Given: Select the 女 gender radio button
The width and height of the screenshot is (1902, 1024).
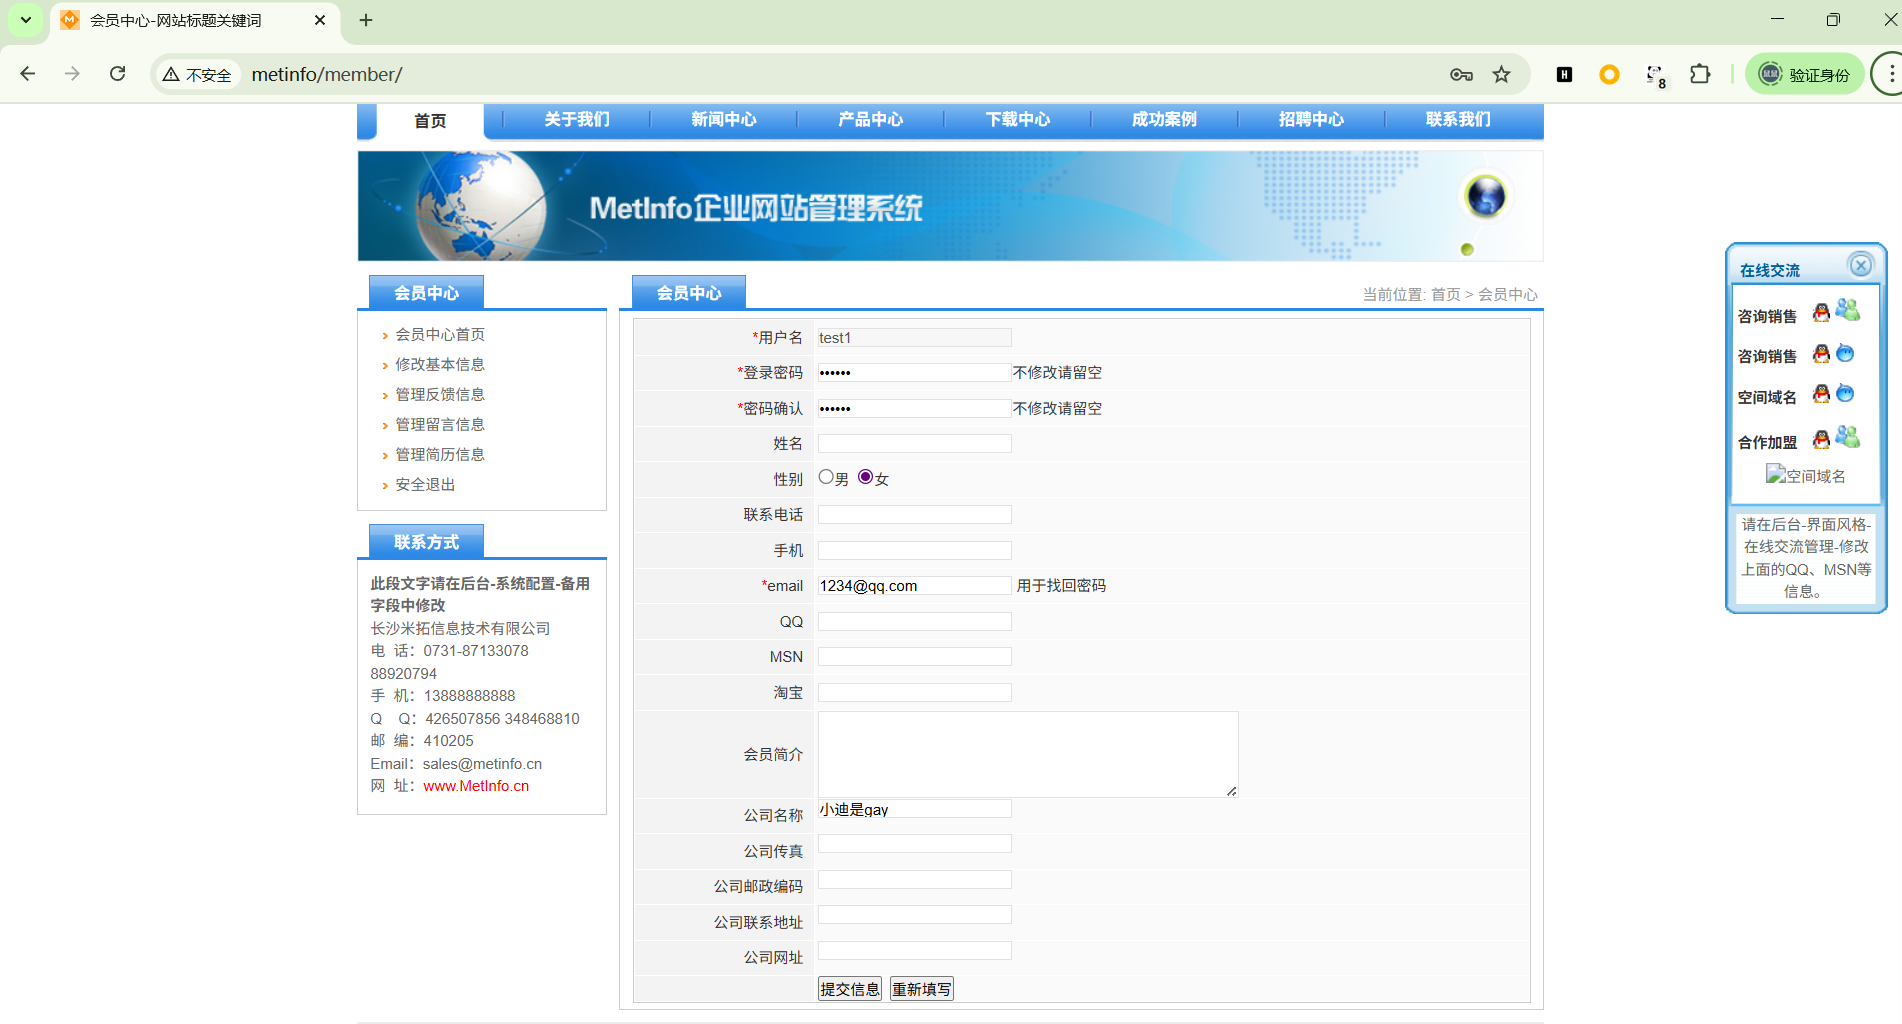Looking at the screenshot, I should tap(866, 477).
